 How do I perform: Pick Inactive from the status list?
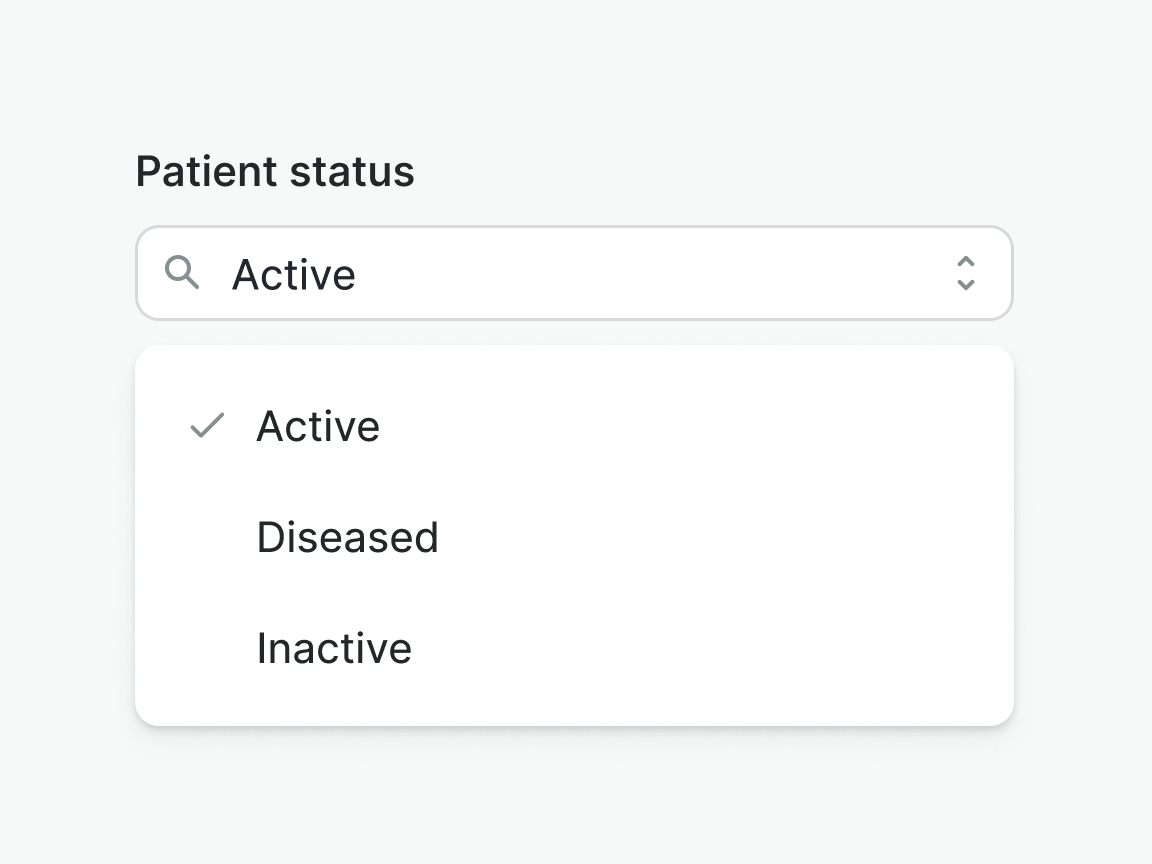point(334,648)
